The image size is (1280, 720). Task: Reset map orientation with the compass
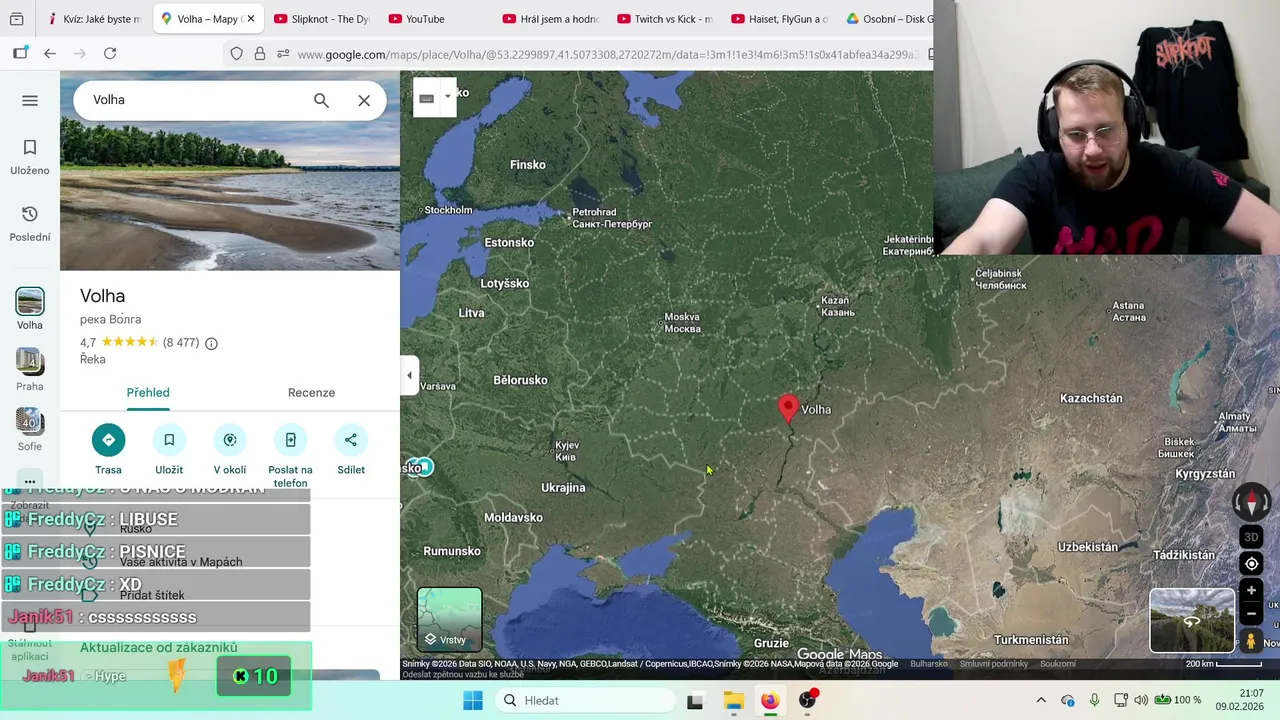(1251, 501)
